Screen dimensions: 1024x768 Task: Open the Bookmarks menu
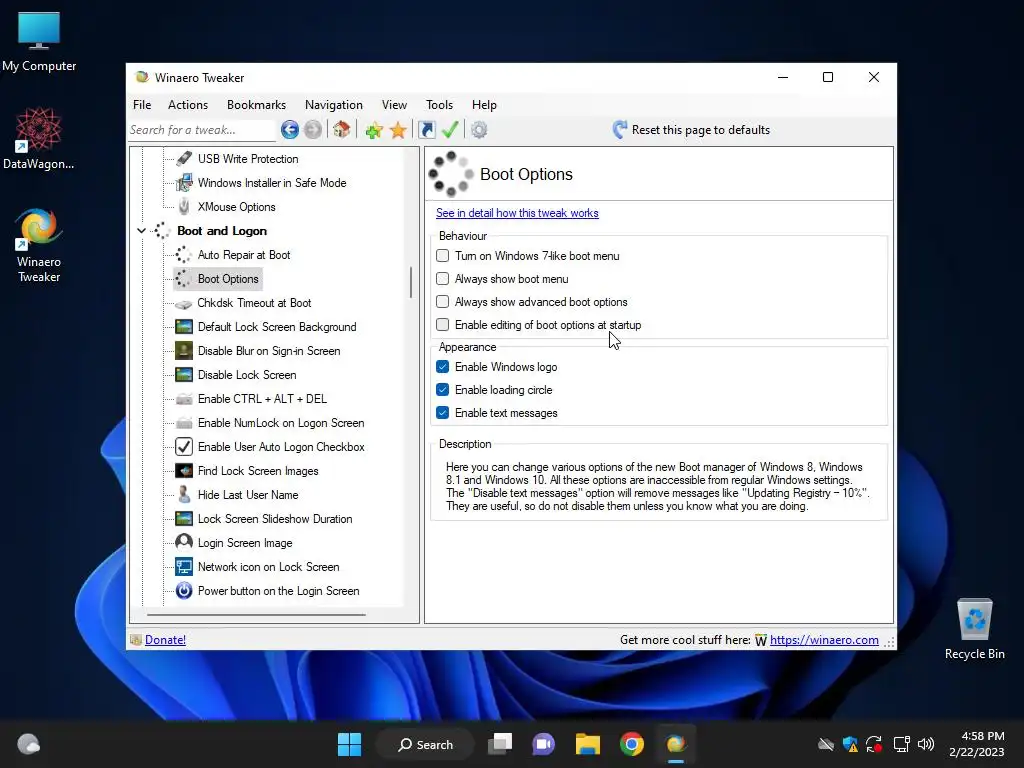256,104
